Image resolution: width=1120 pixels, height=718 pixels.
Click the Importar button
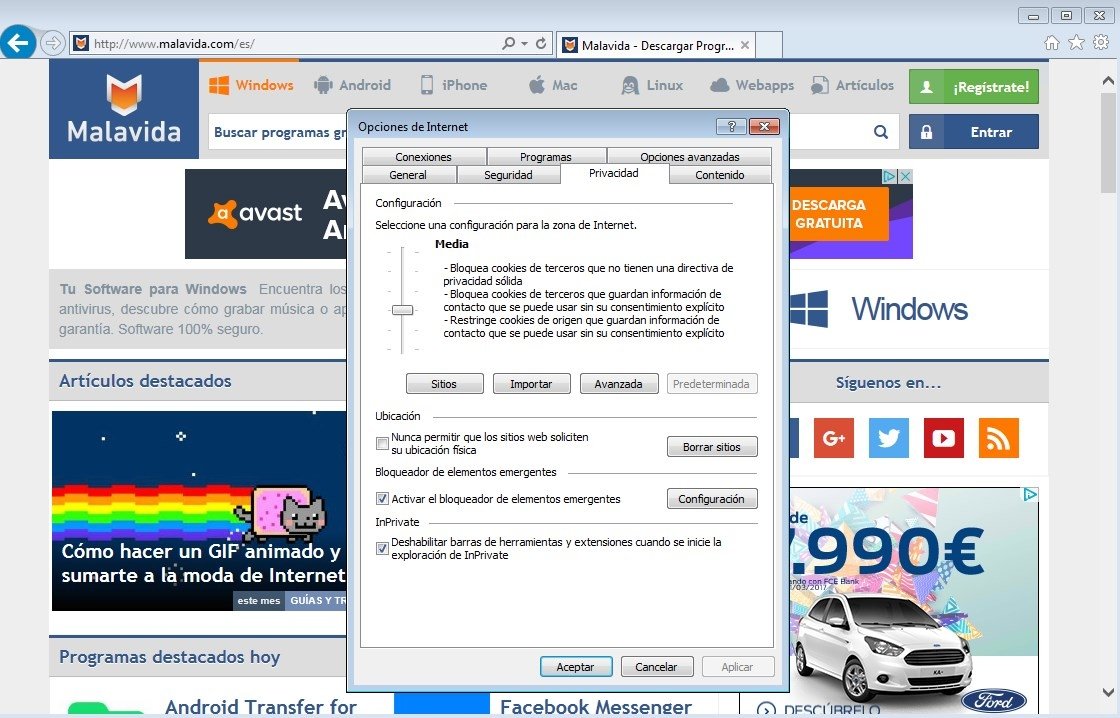[531, 384]
